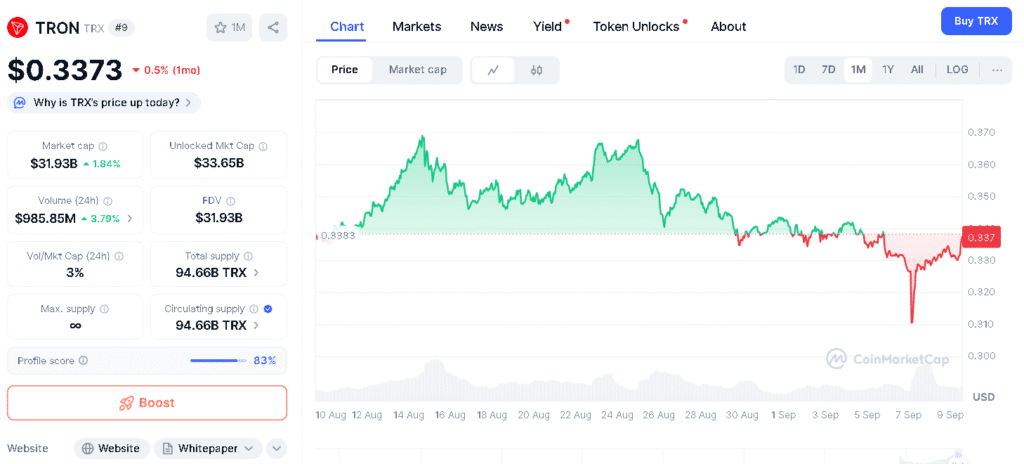The width and height of the screenshot is (1024, 464).
Task: Click the 83% profile score value
Action: pyautogui.click(x=264, y=360)
